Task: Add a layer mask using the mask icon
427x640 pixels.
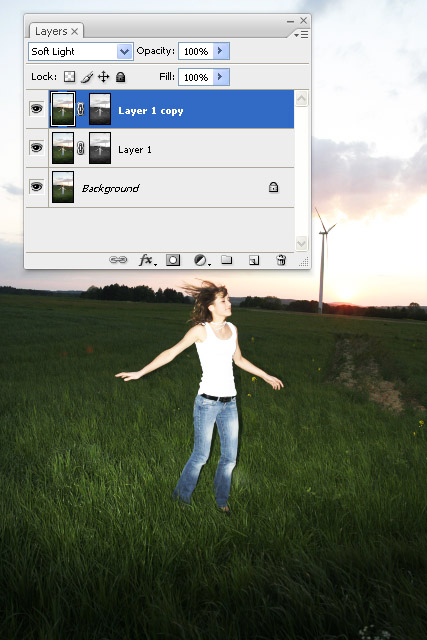Action: pos(173,260)
